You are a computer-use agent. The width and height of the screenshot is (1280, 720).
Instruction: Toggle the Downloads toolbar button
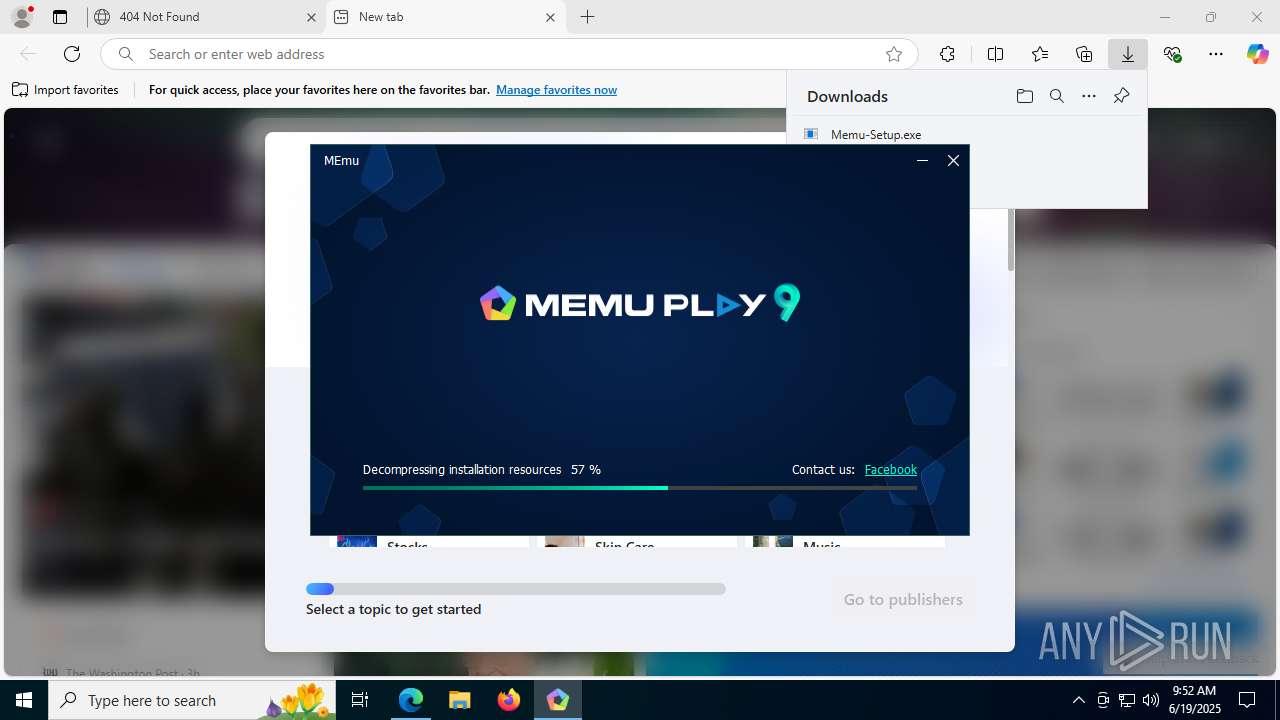1128,54
